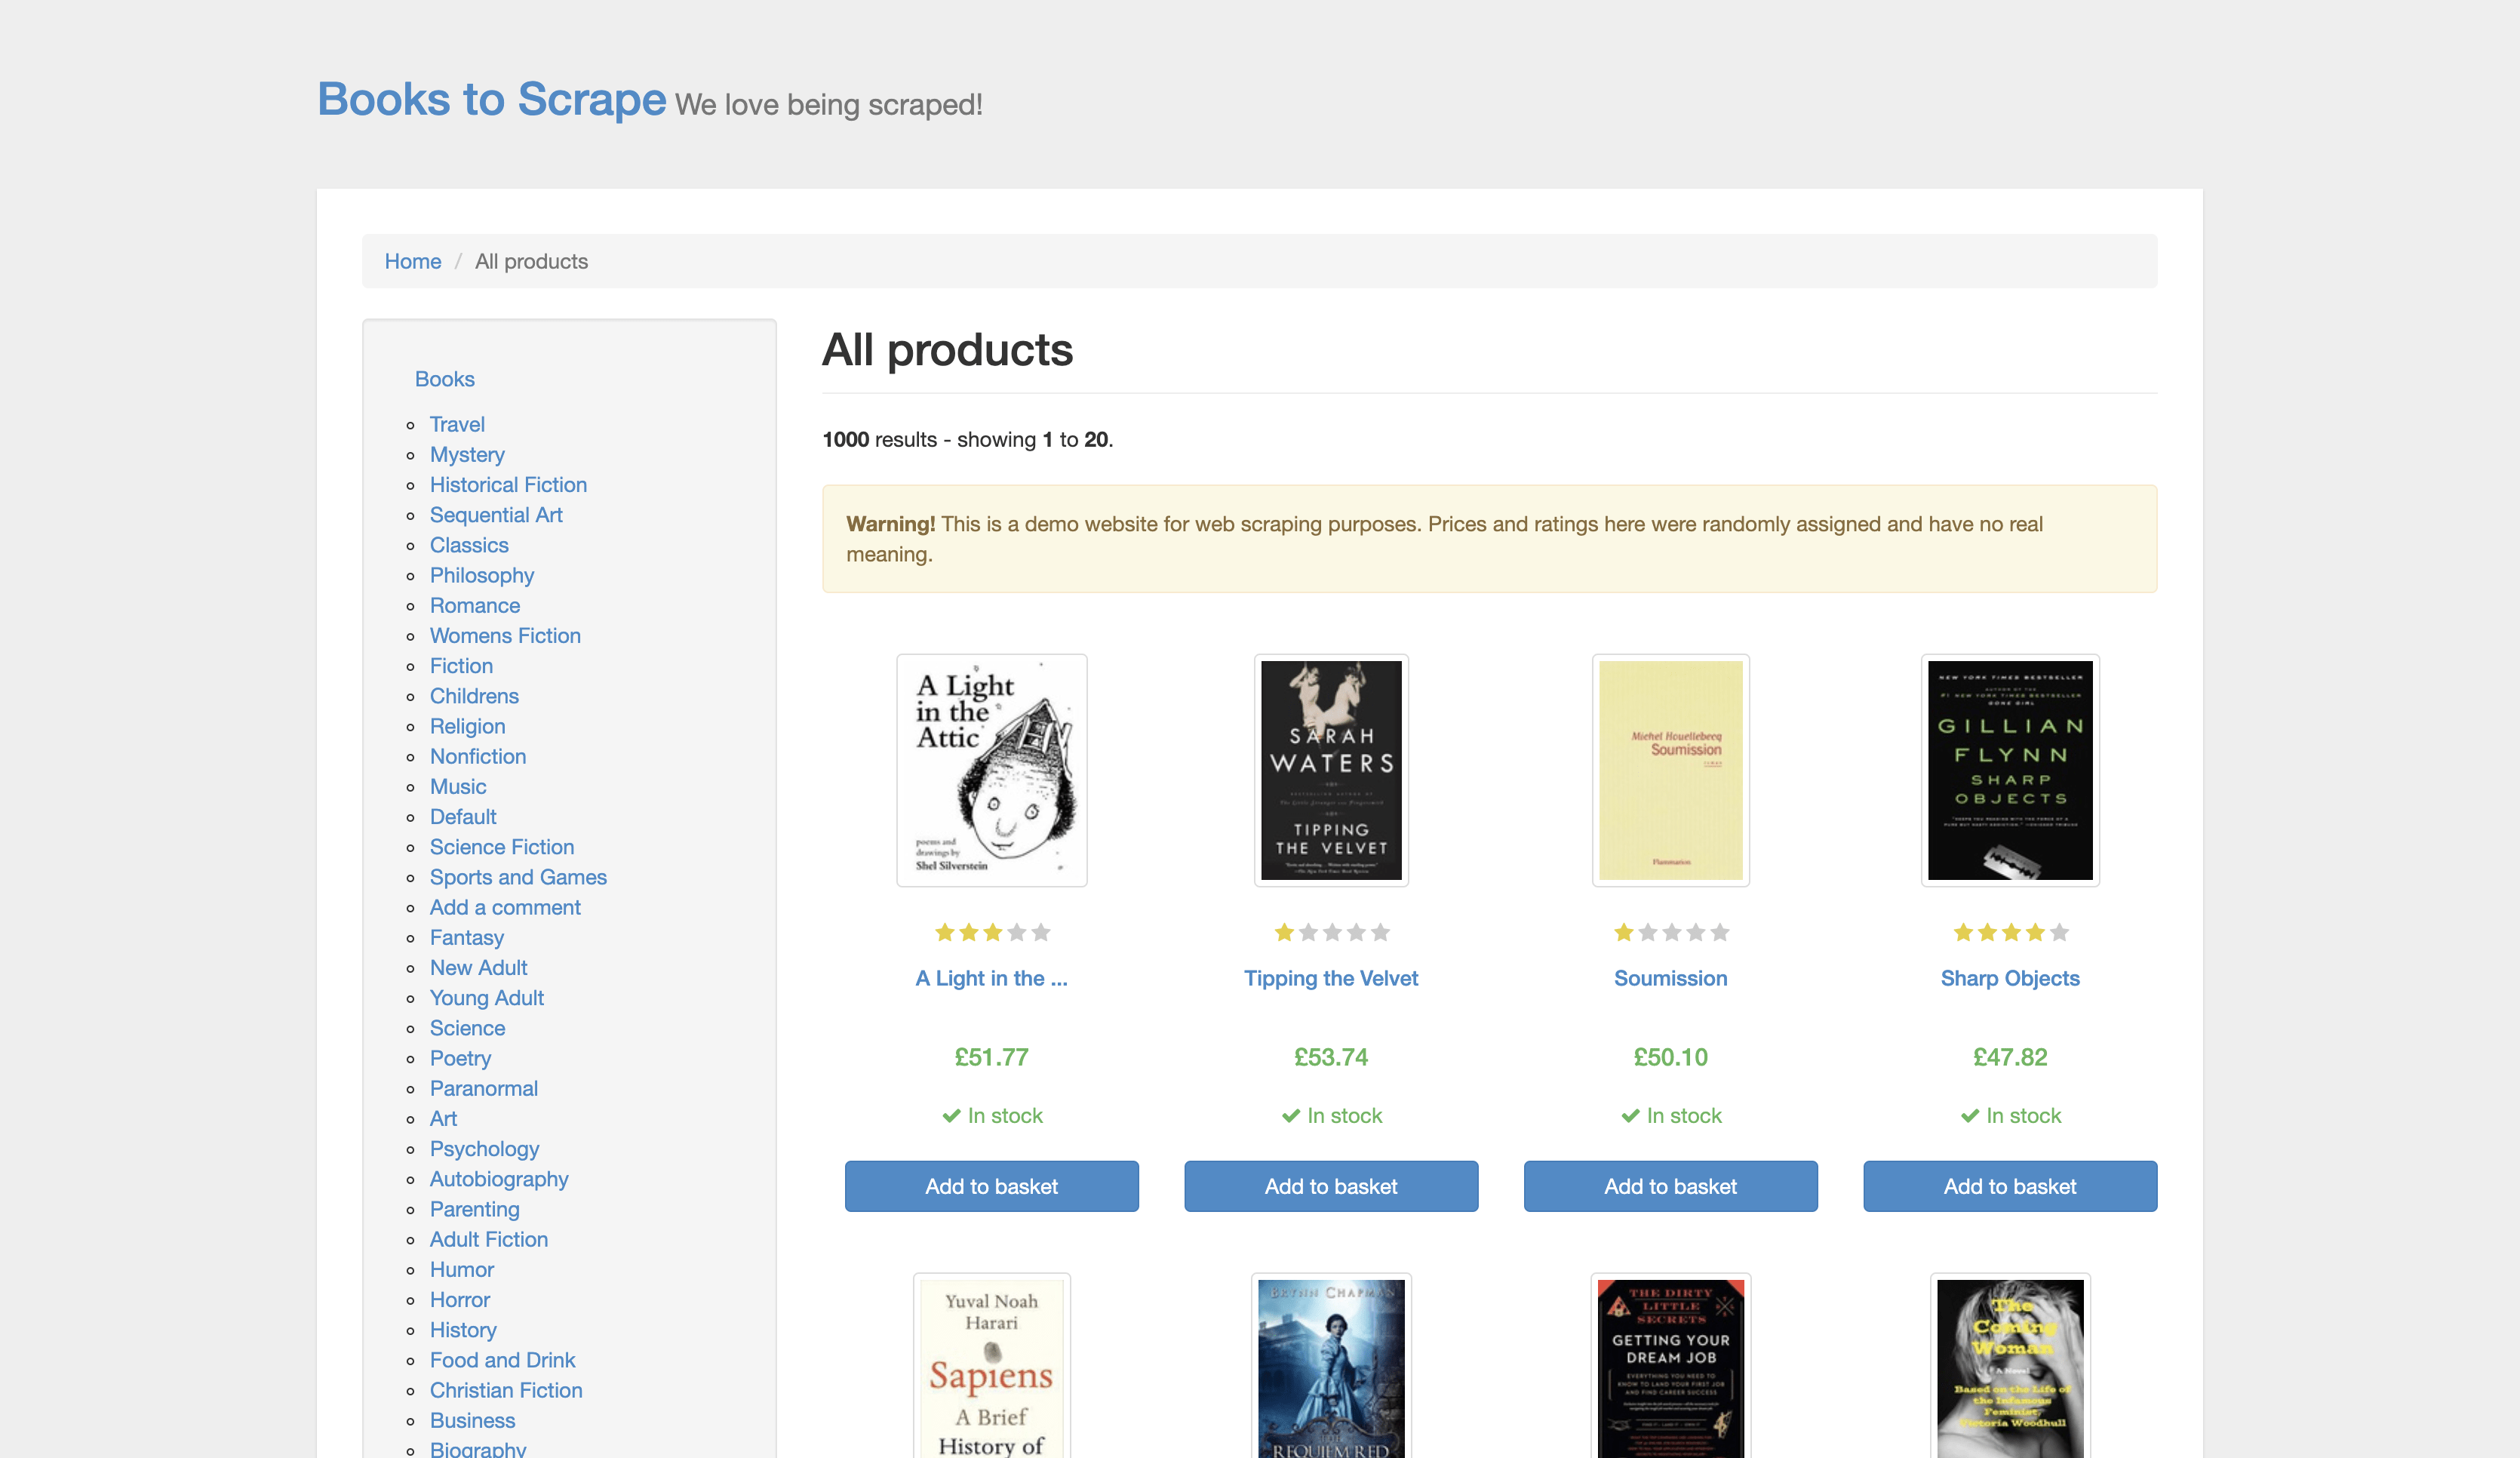Click the Add a comment category
This screenshot has width=2520, height=1458.
[505, 907]
